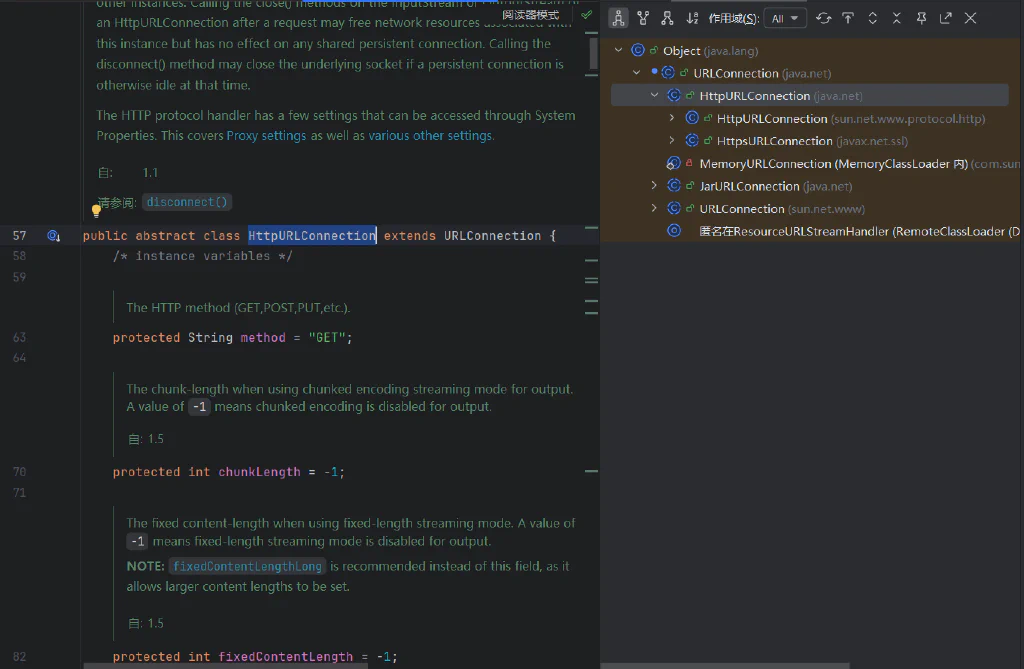The image size is (1024, 669).
Task: Collapse the Object java.lang node
Action: tap(618, 50)
